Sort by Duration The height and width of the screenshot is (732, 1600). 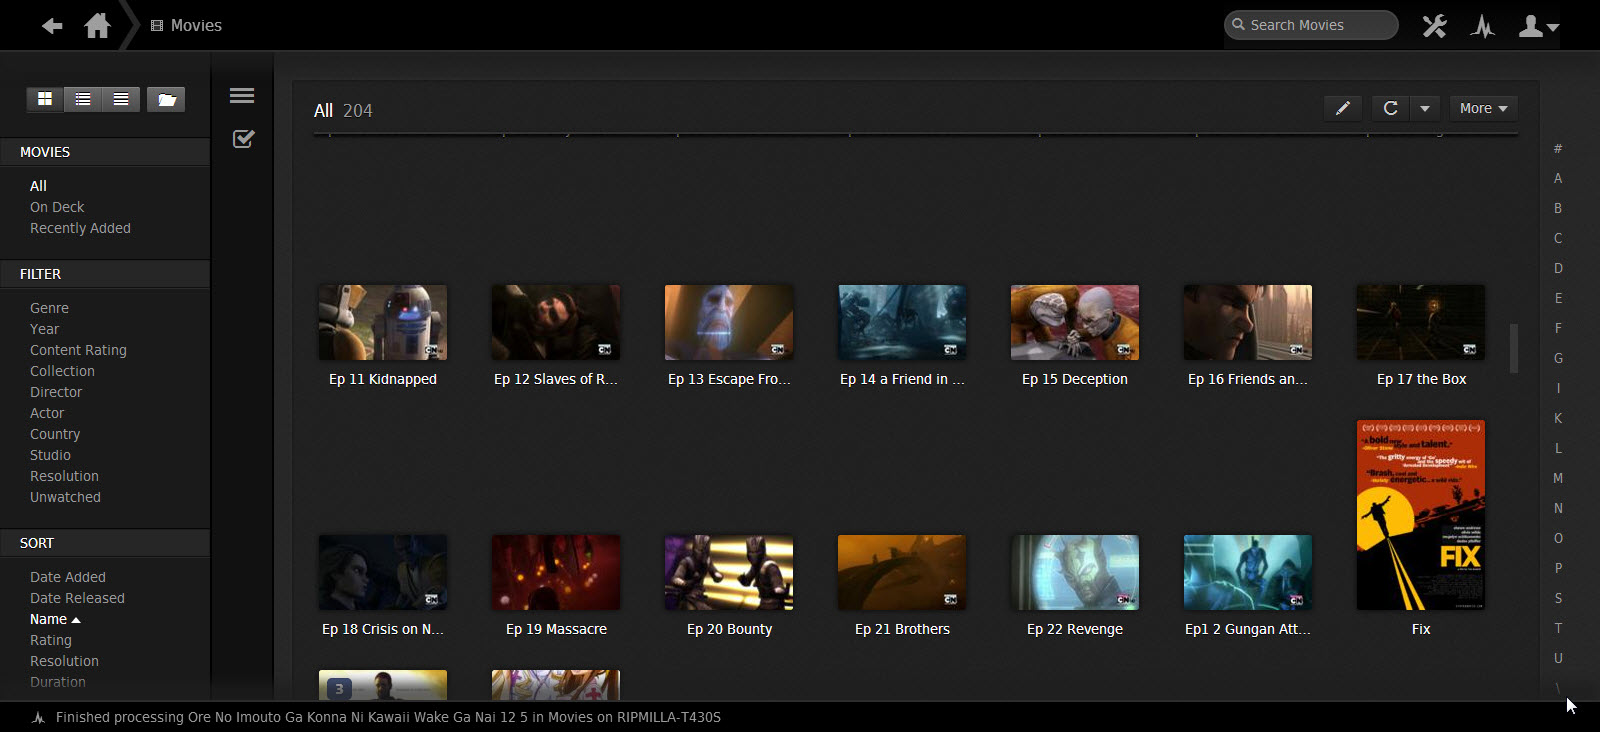click(57, 682)
